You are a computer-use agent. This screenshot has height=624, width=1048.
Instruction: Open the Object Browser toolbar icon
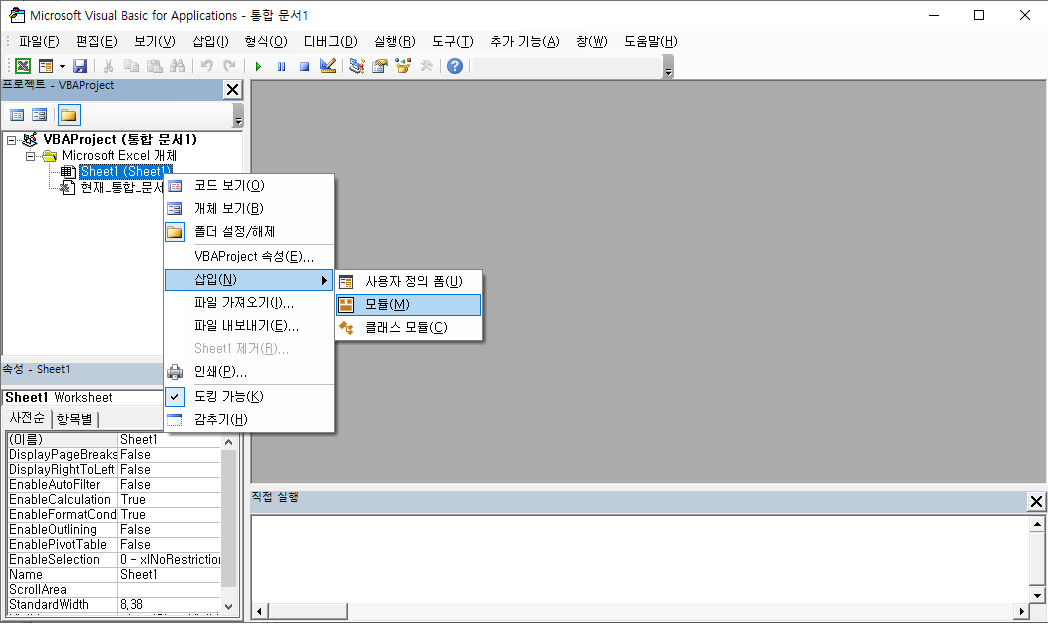coord(403,66)
